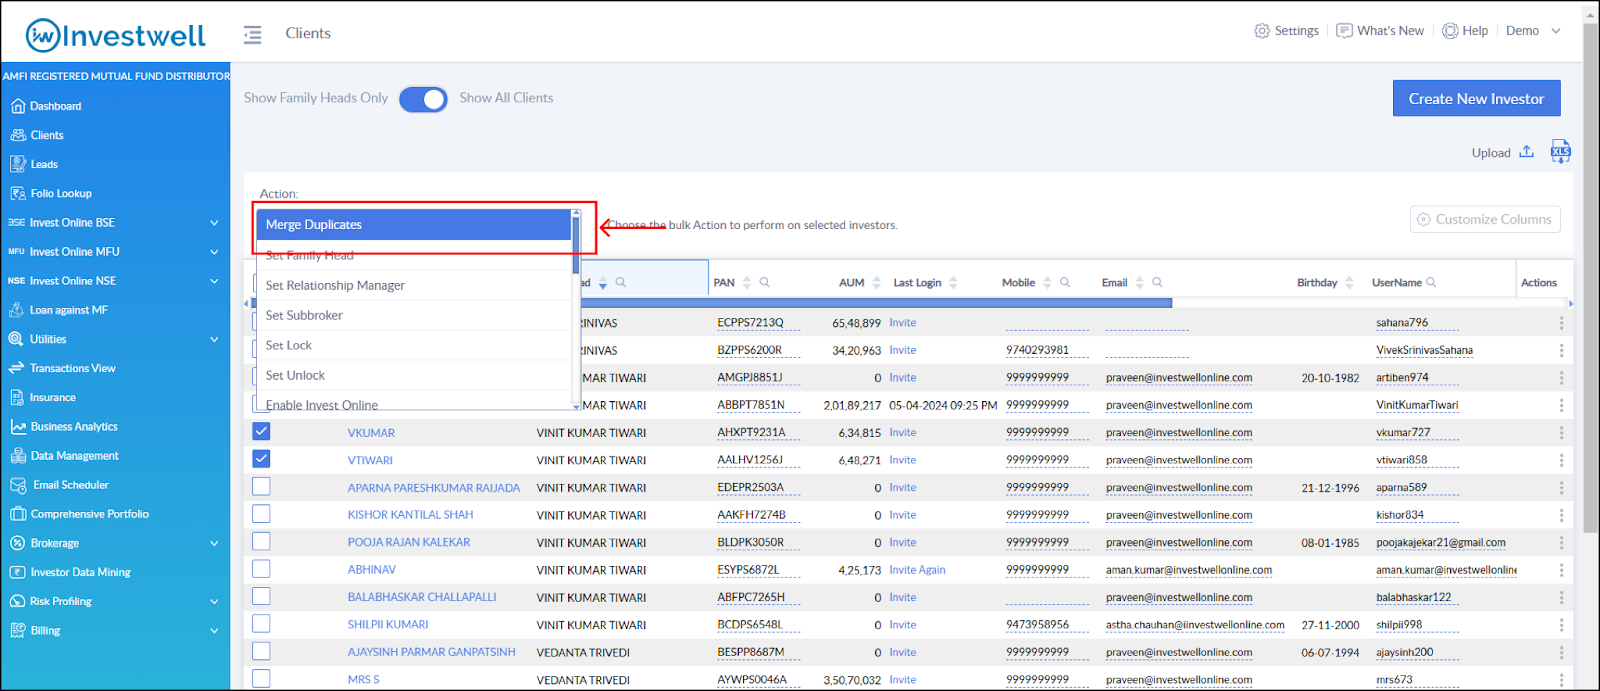
Task: Toggle Show Family Heads Only switch
Action: [x=423, y=99]
